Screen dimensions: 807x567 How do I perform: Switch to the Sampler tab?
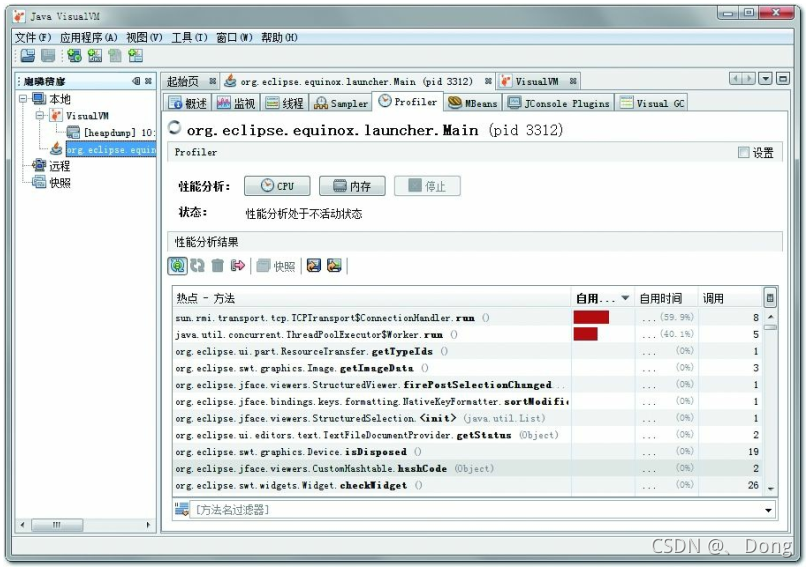pyautogui.click(x=342, y=103)
